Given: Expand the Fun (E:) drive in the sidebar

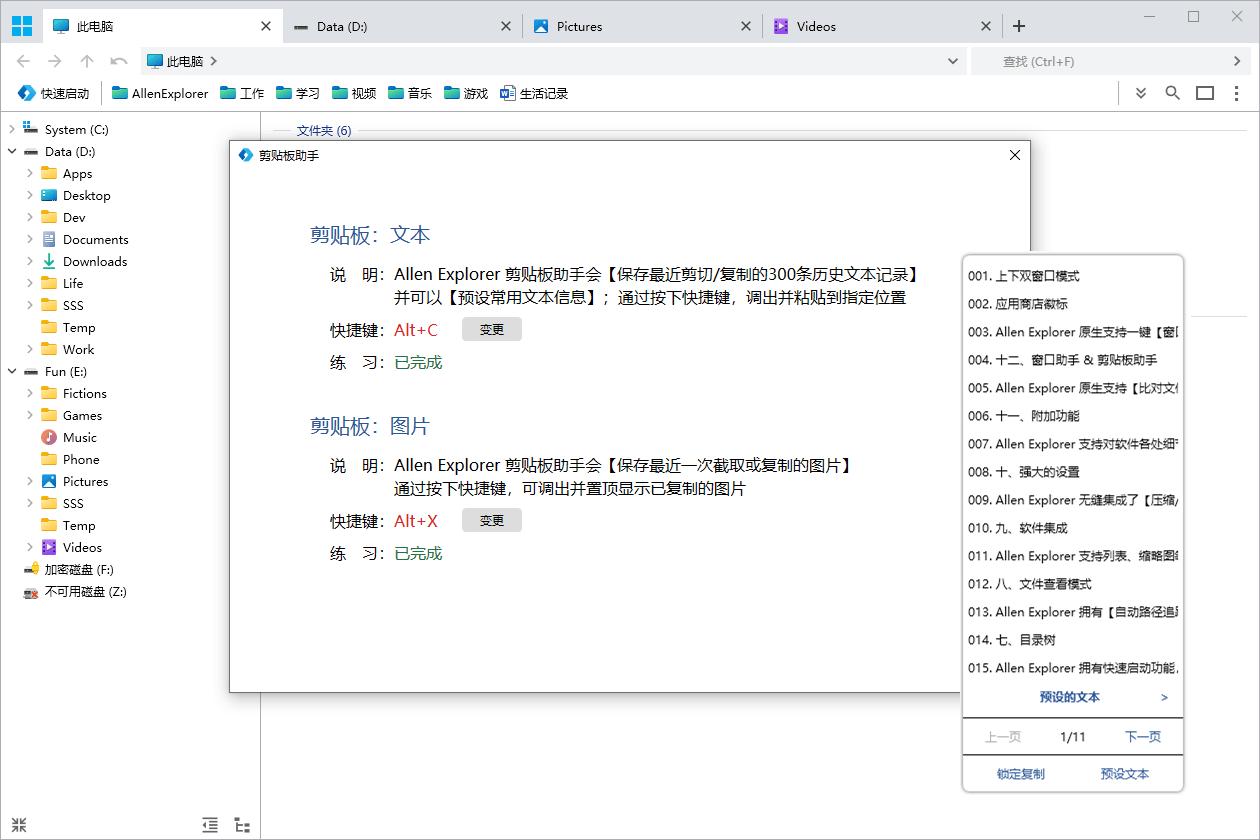Looking at the screenshot, I should point(10,371).
